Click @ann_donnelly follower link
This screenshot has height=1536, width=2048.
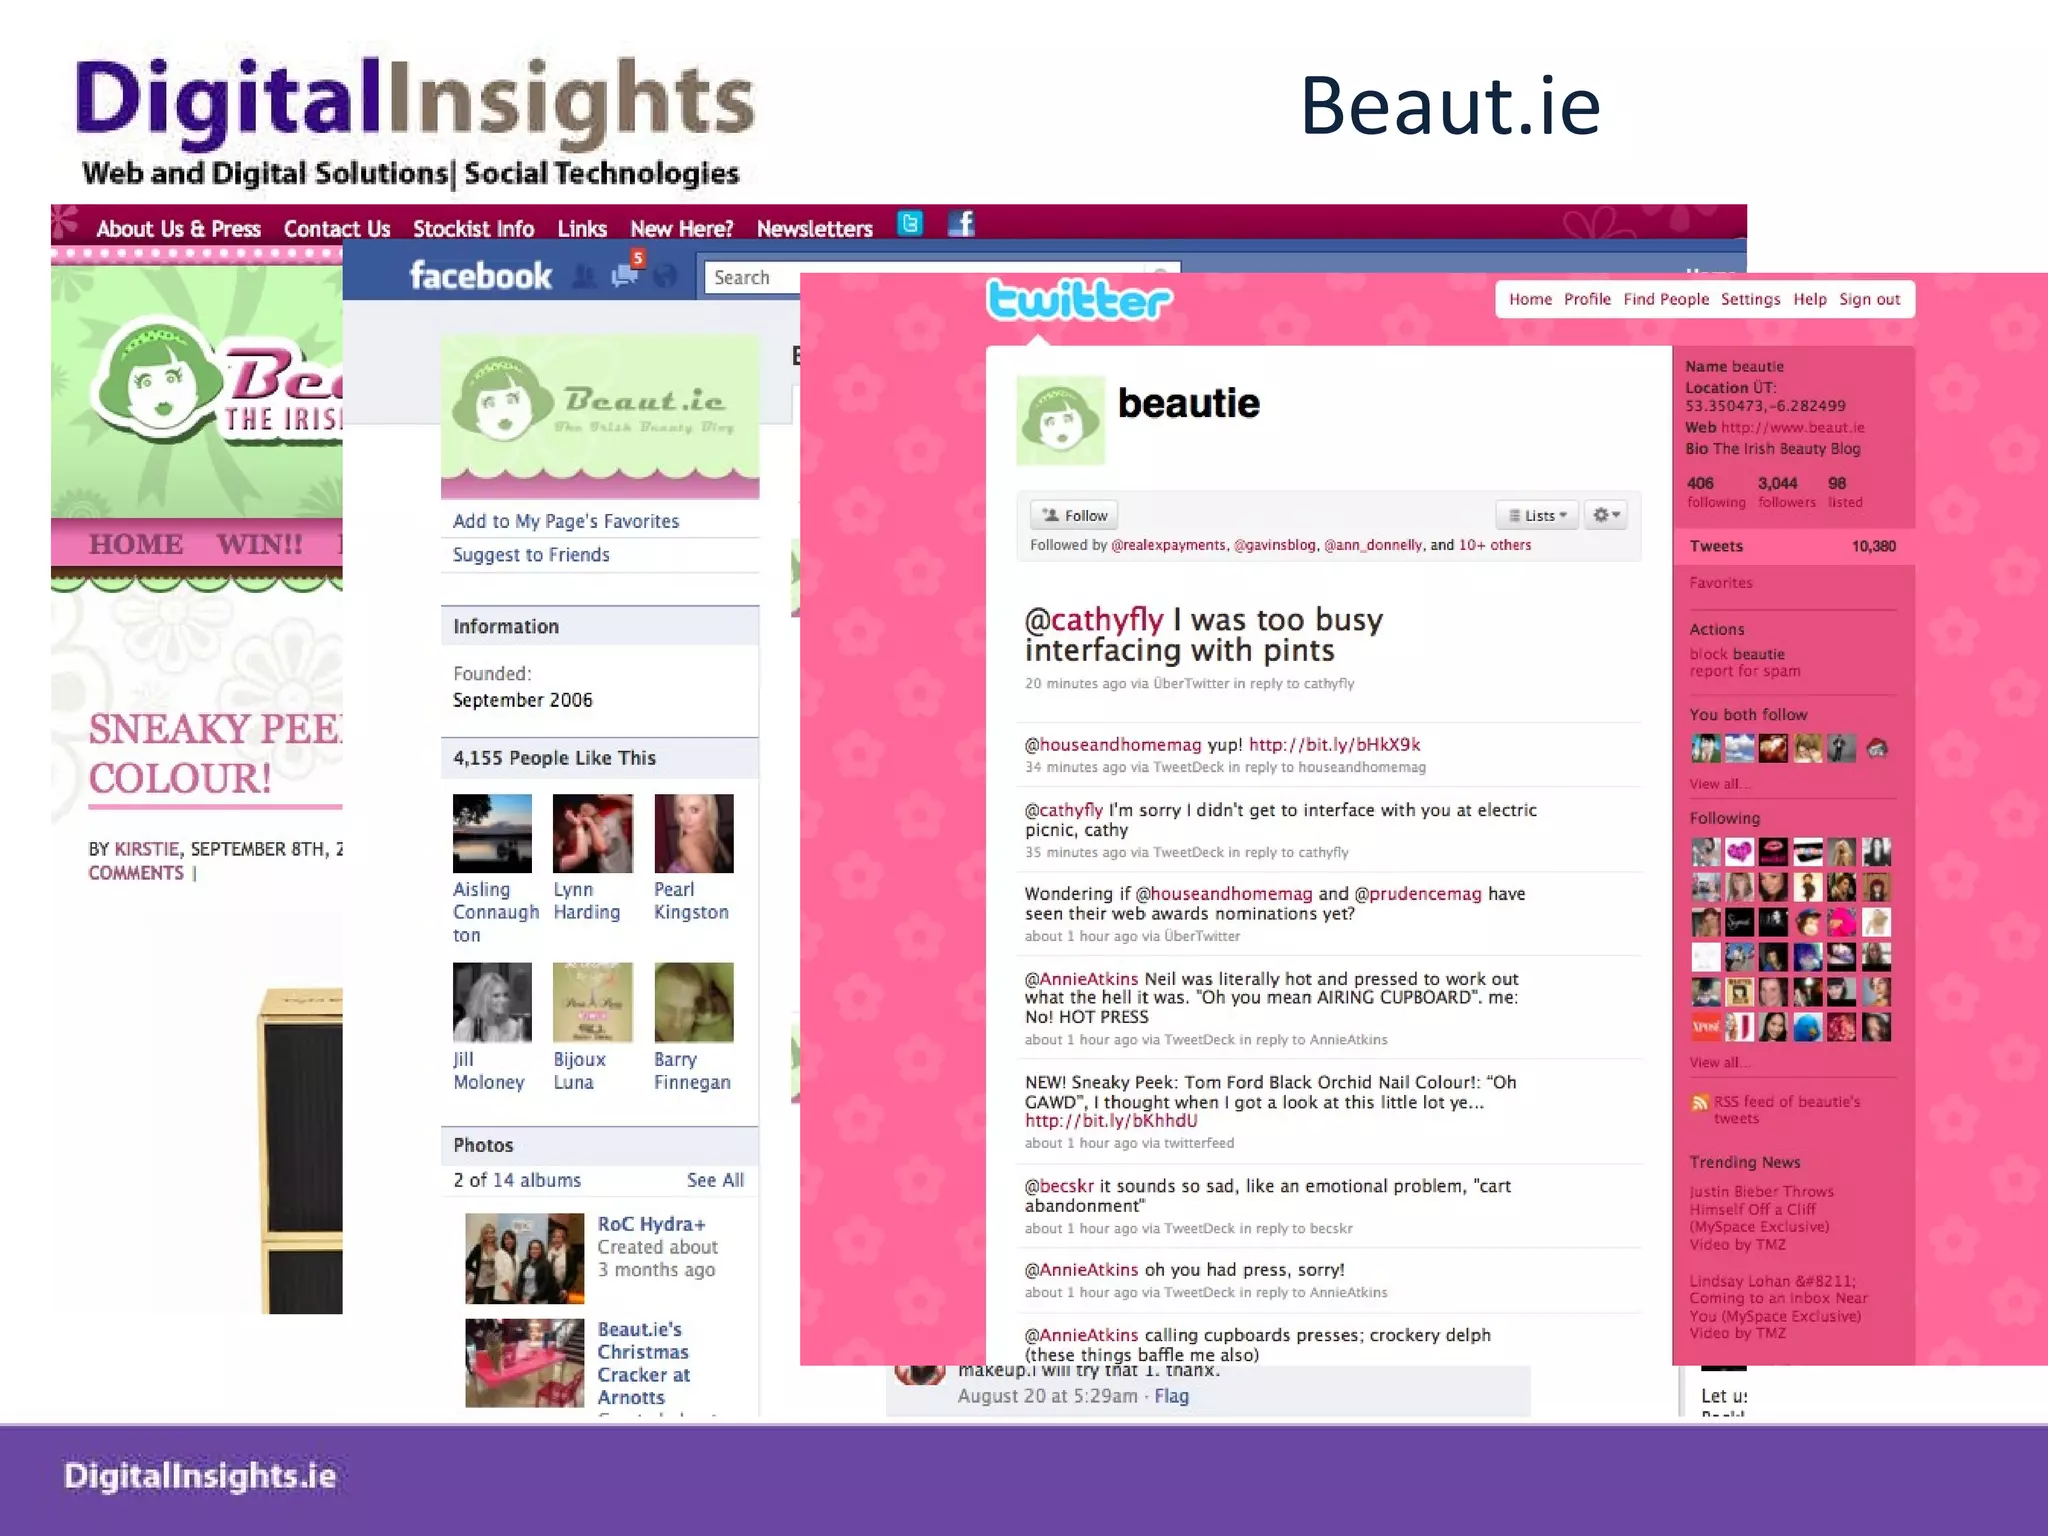[1373, 545]
